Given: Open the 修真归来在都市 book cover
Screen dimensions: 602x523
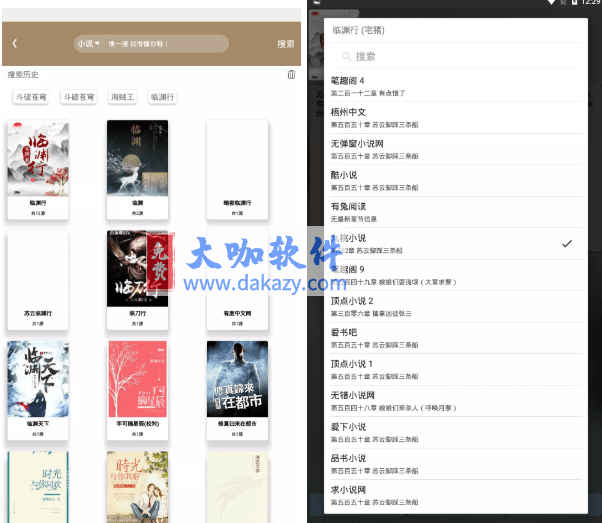Looking at the screenshot, I should [237, 379].
